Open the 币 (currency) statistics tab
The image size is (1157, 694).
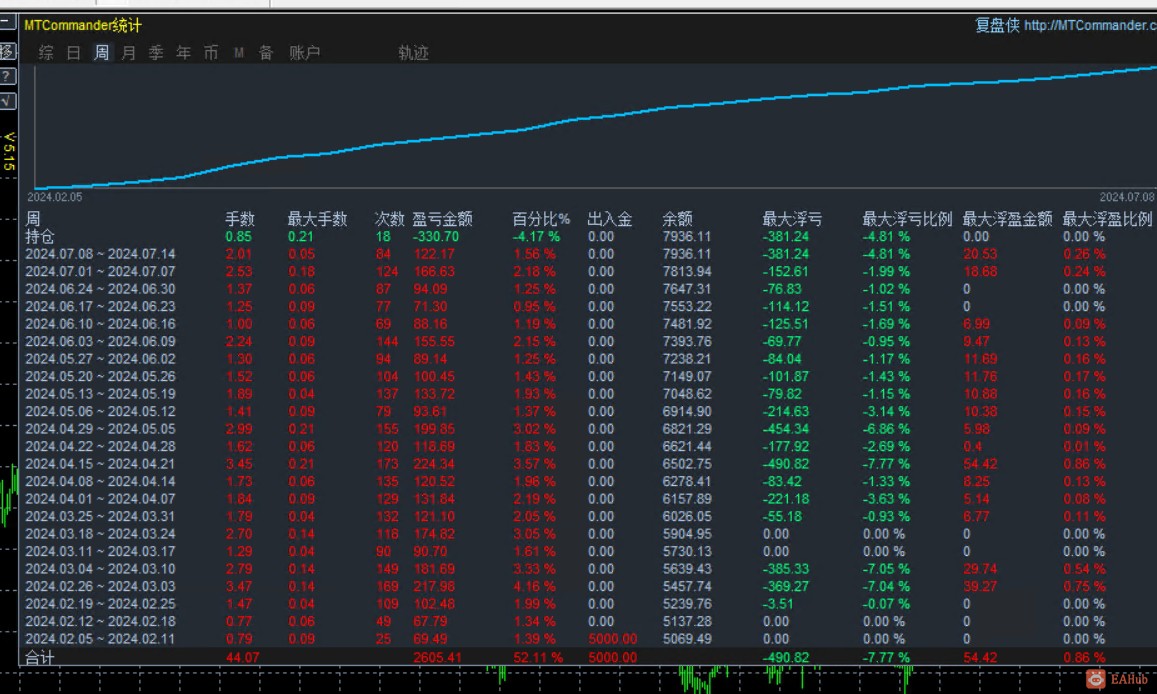click(210, 53)
